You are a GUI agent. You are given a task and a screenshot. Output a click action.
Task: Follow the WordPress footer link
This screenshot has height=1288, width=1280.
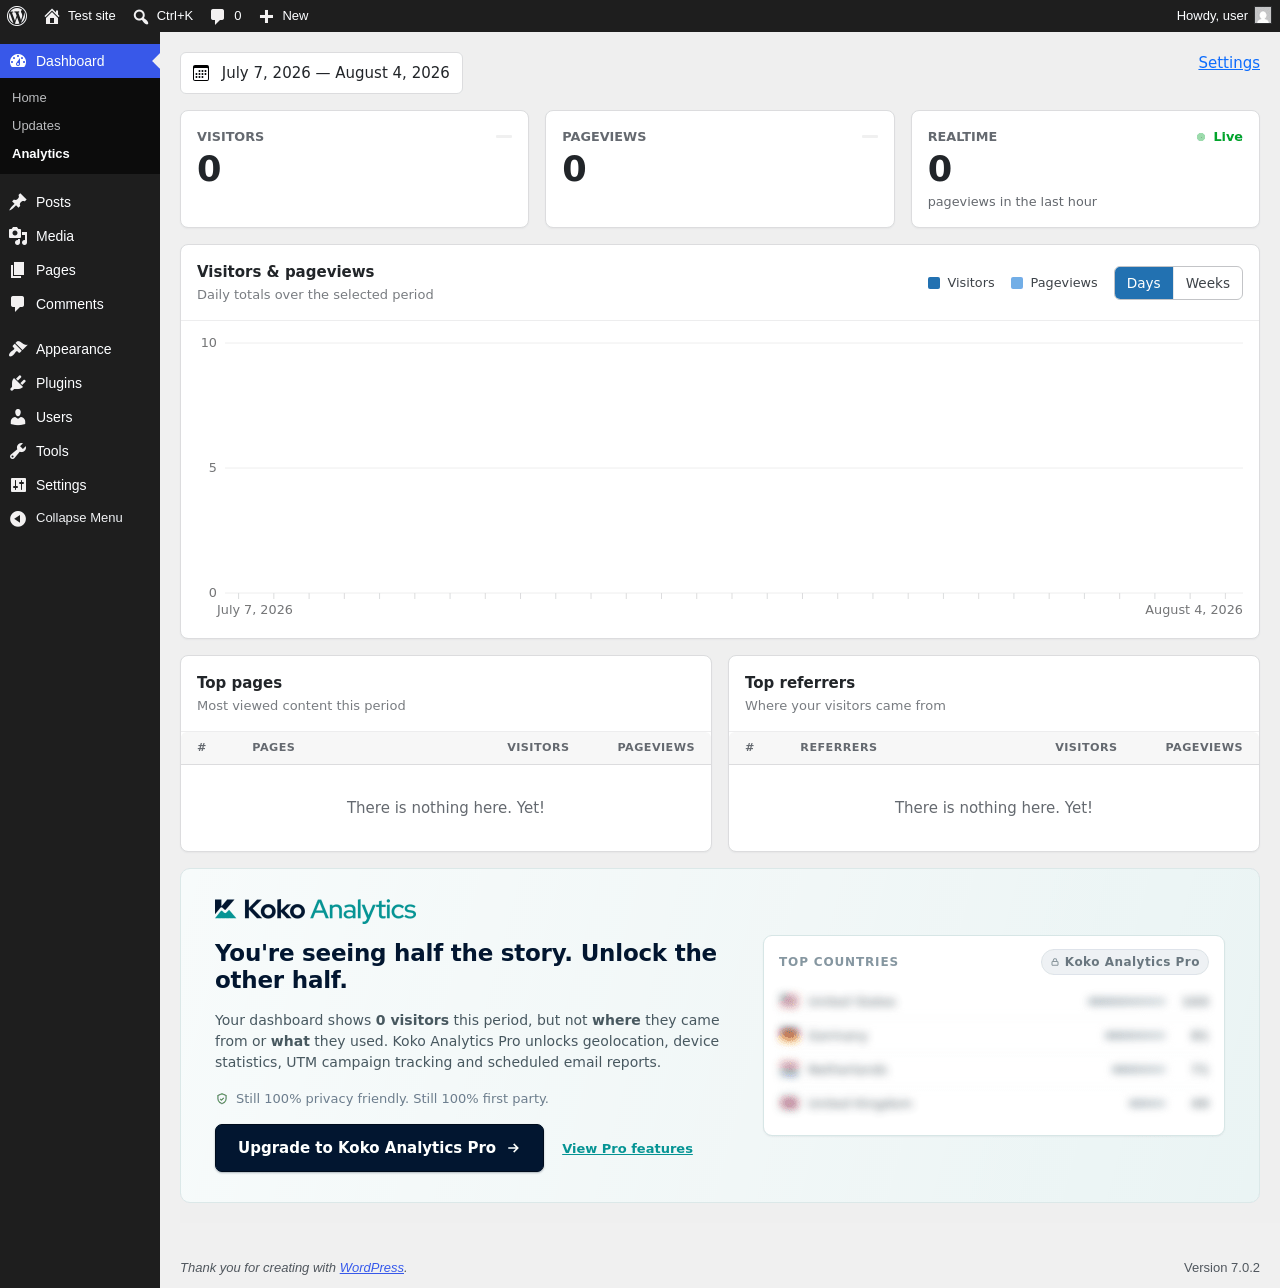click(372, 1268)
